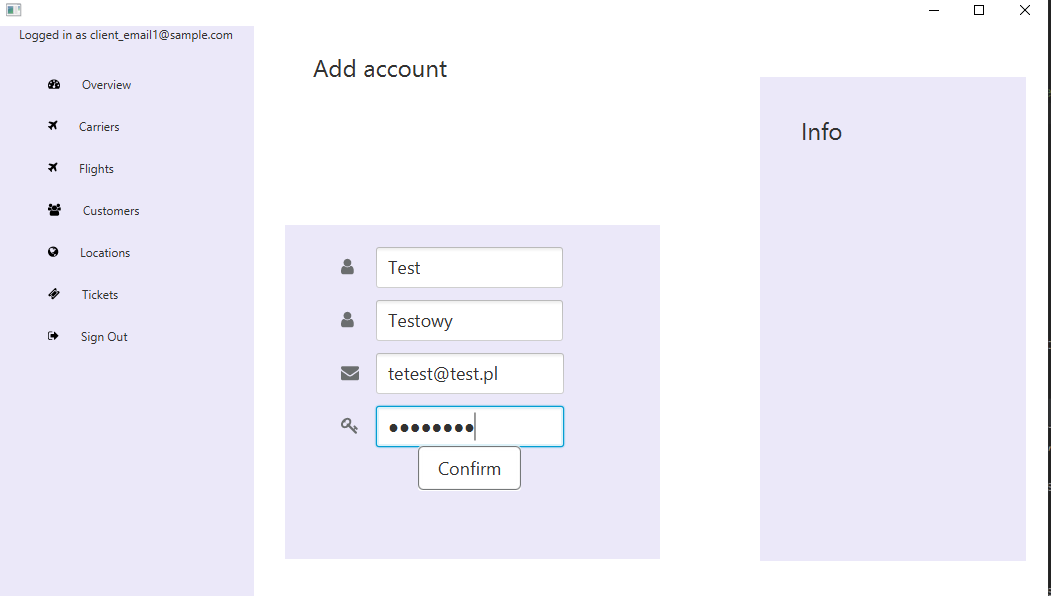Click the Tickets icon in sidebar

pos(53,294)
